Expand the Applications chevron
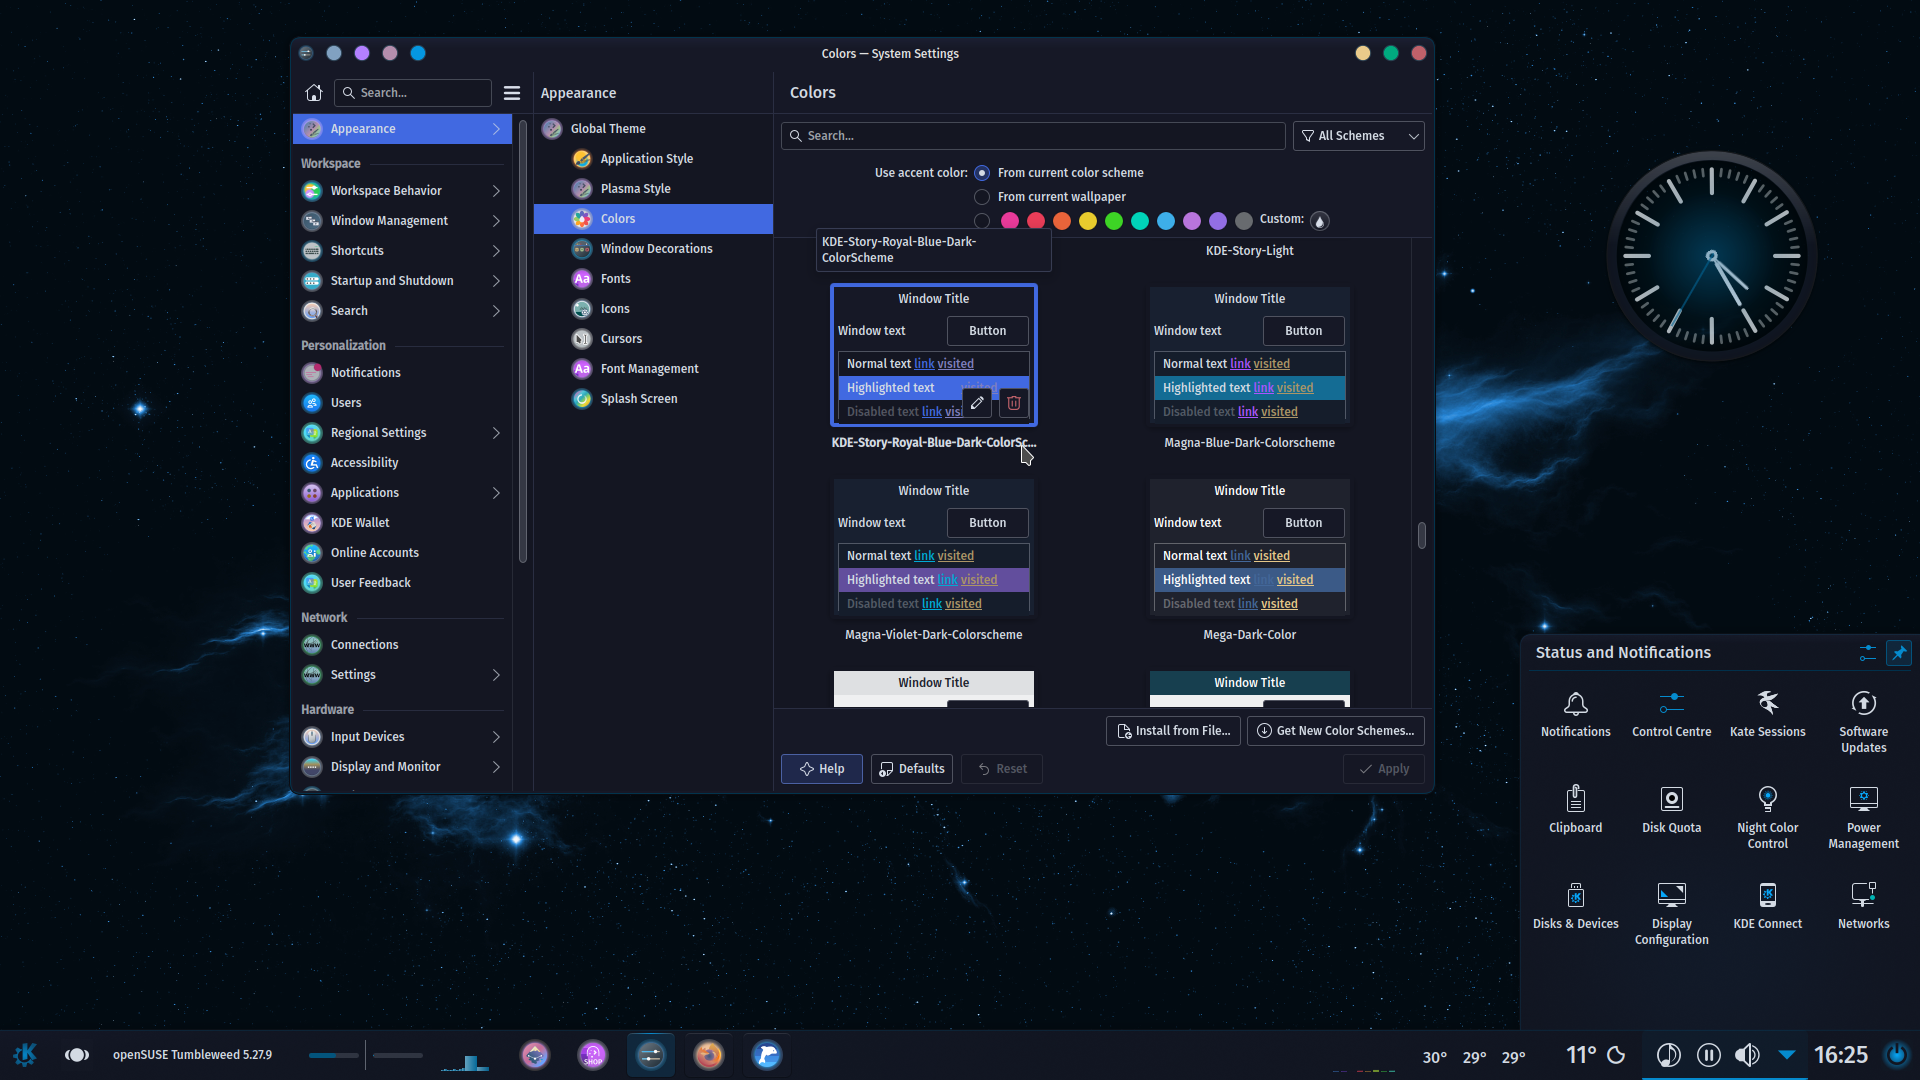 click(x=496, y=493)
